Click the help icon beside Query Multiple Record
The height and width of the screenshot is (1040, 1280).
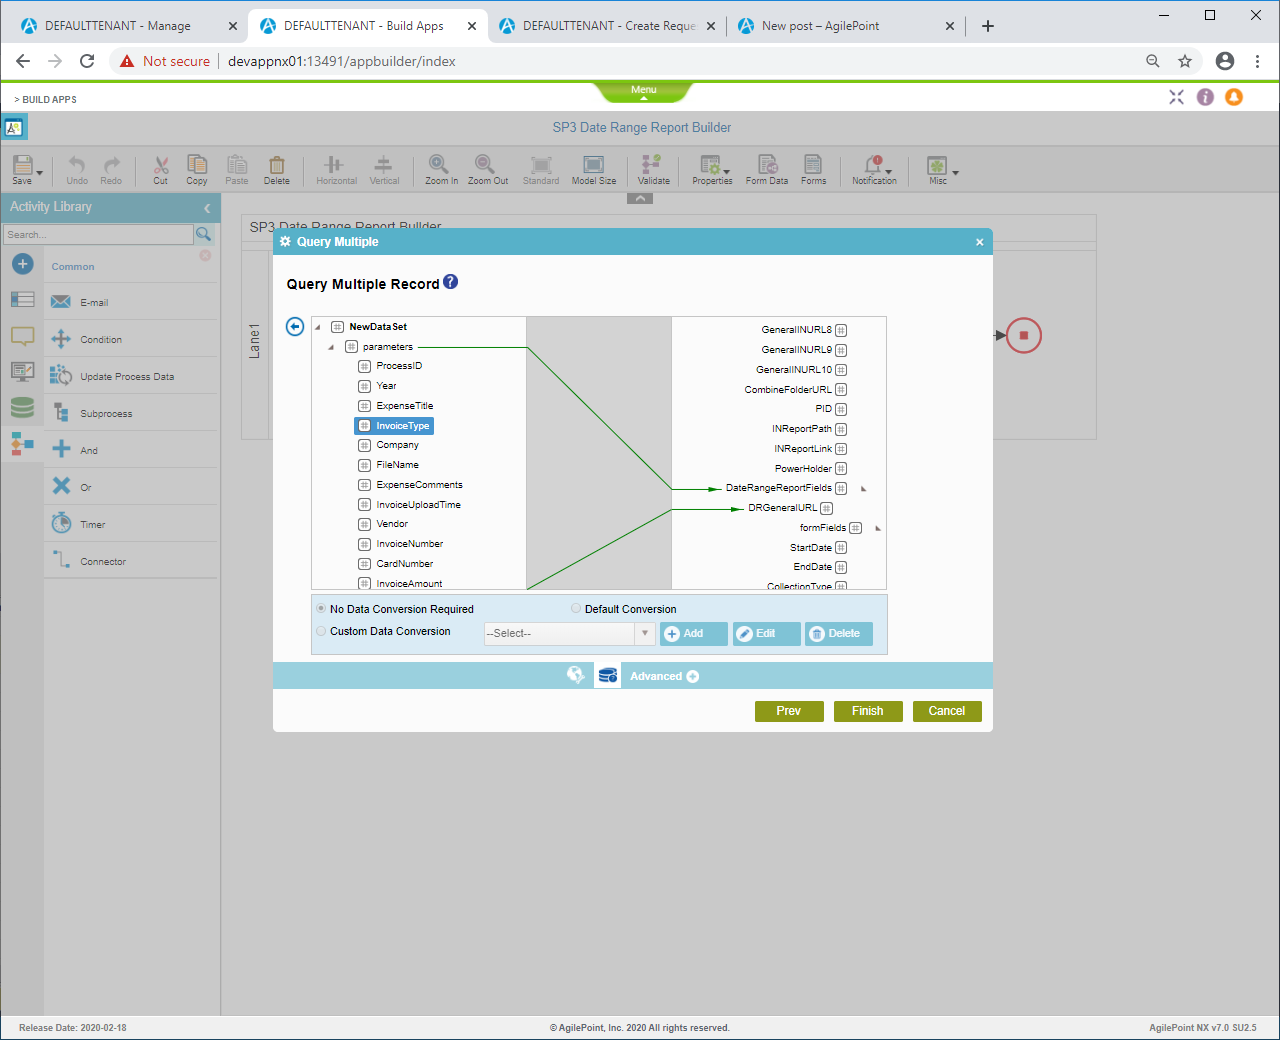(451, 282)
